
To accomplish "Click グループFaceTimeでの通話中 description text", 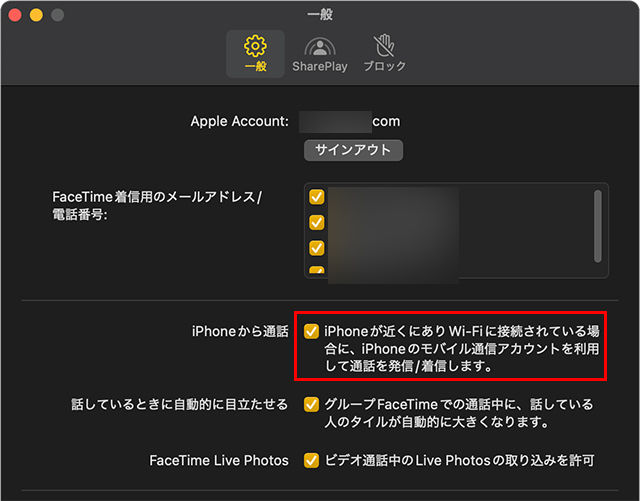I will (x=458, y=413).
